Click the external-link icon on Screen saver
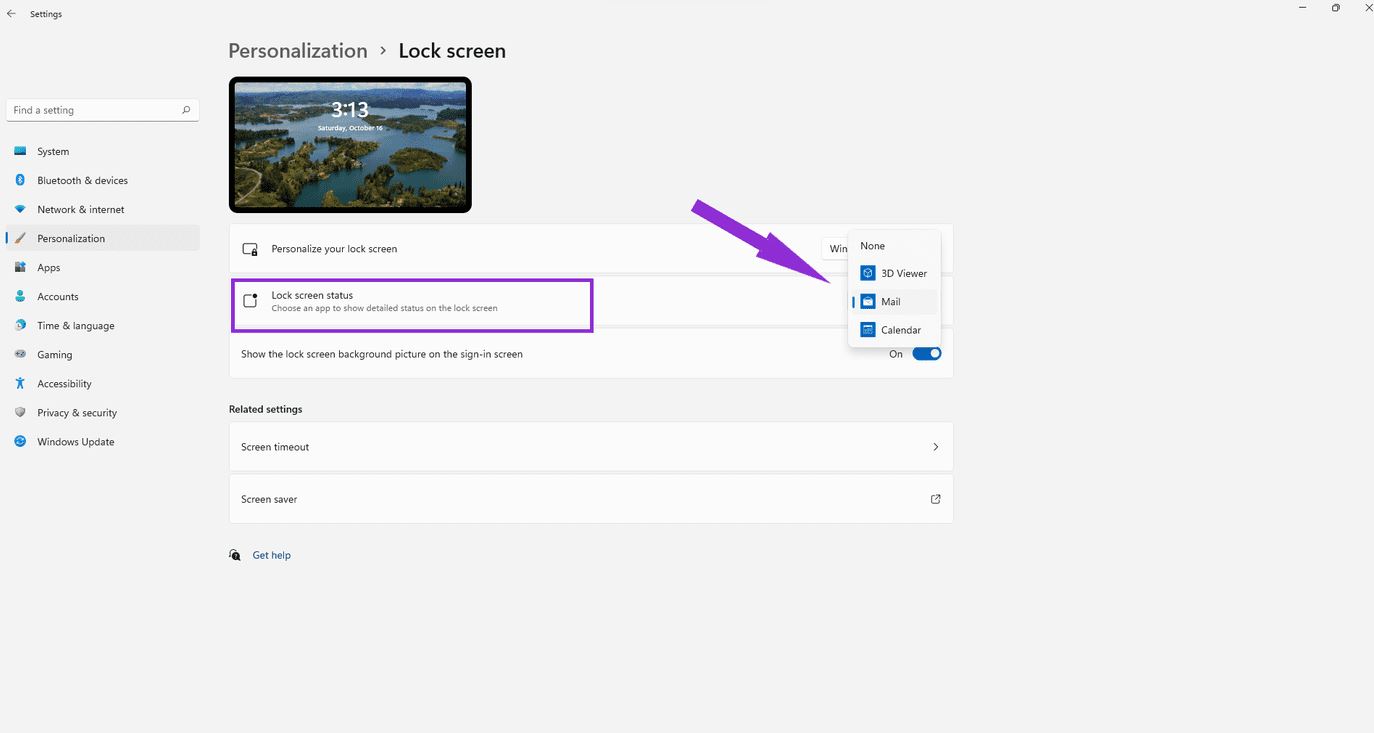This screenshot has height=733, width=1374. point(935,499)
